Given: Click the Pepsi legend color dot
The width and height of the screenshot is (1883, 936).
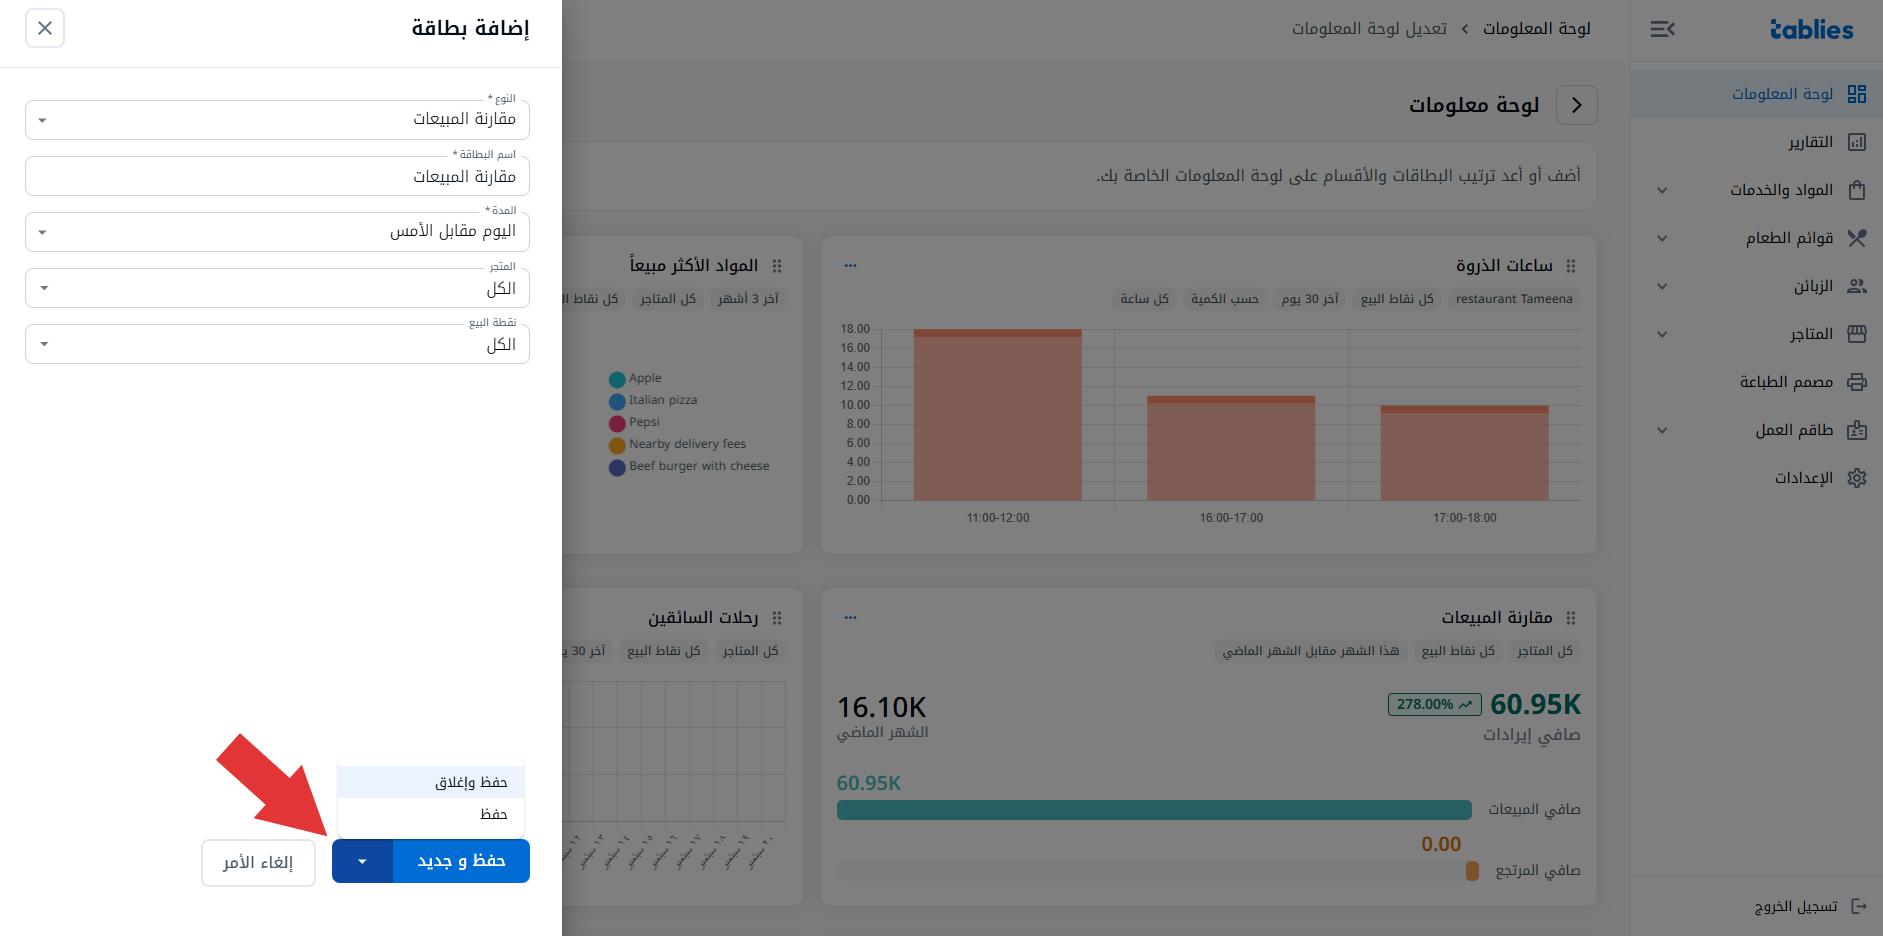Looking at the screenshot, I should pos(617,423).
